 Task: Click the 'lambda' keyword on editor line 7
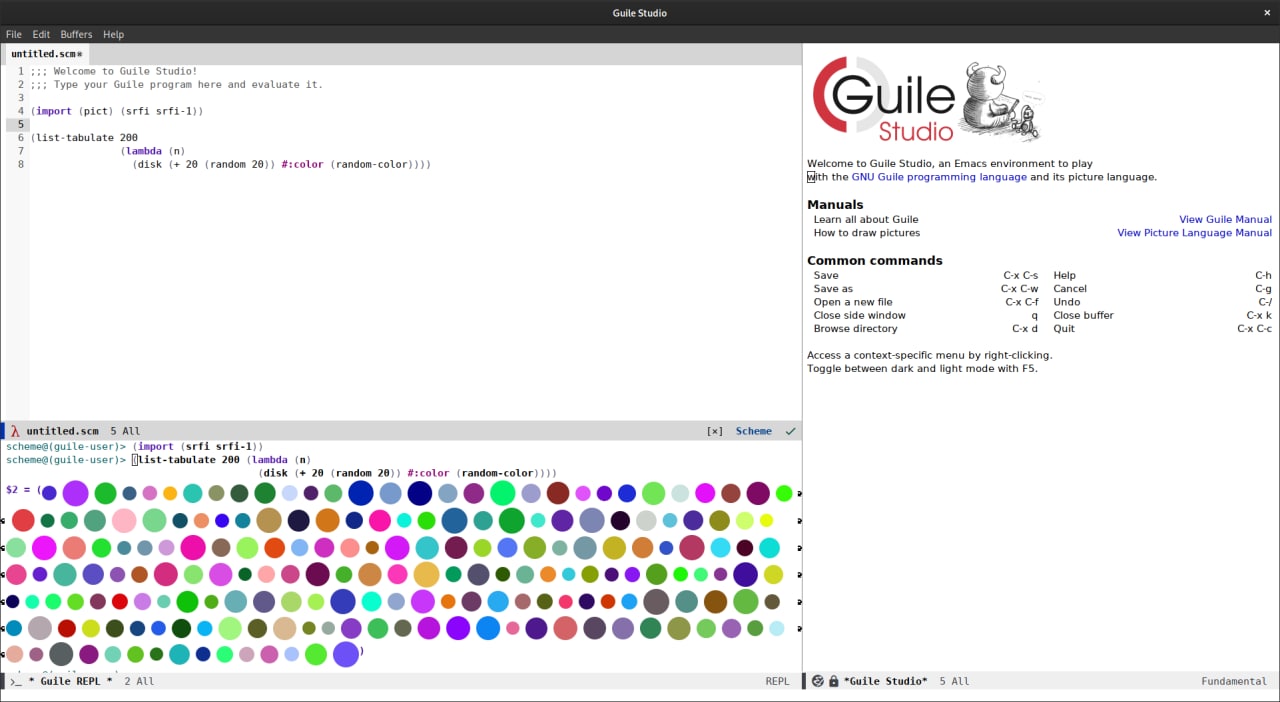pyautogui.click(x=144, y=151)
